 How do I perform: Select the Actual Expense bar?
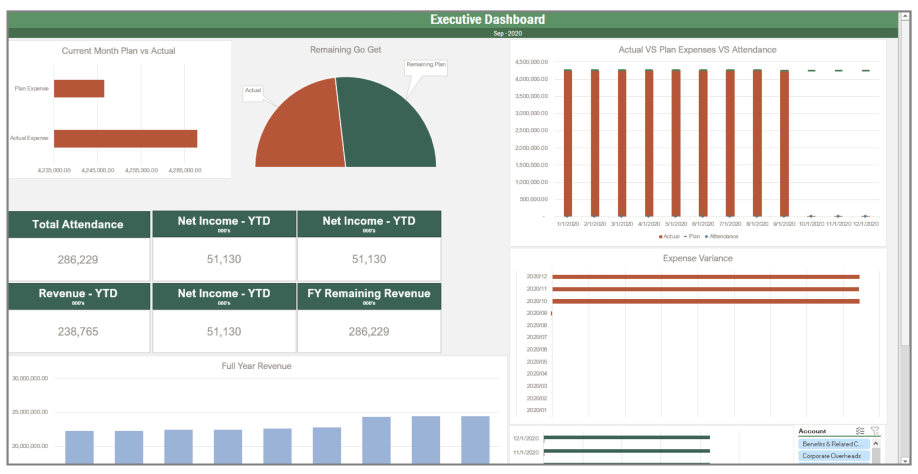[x=125, y=138]
